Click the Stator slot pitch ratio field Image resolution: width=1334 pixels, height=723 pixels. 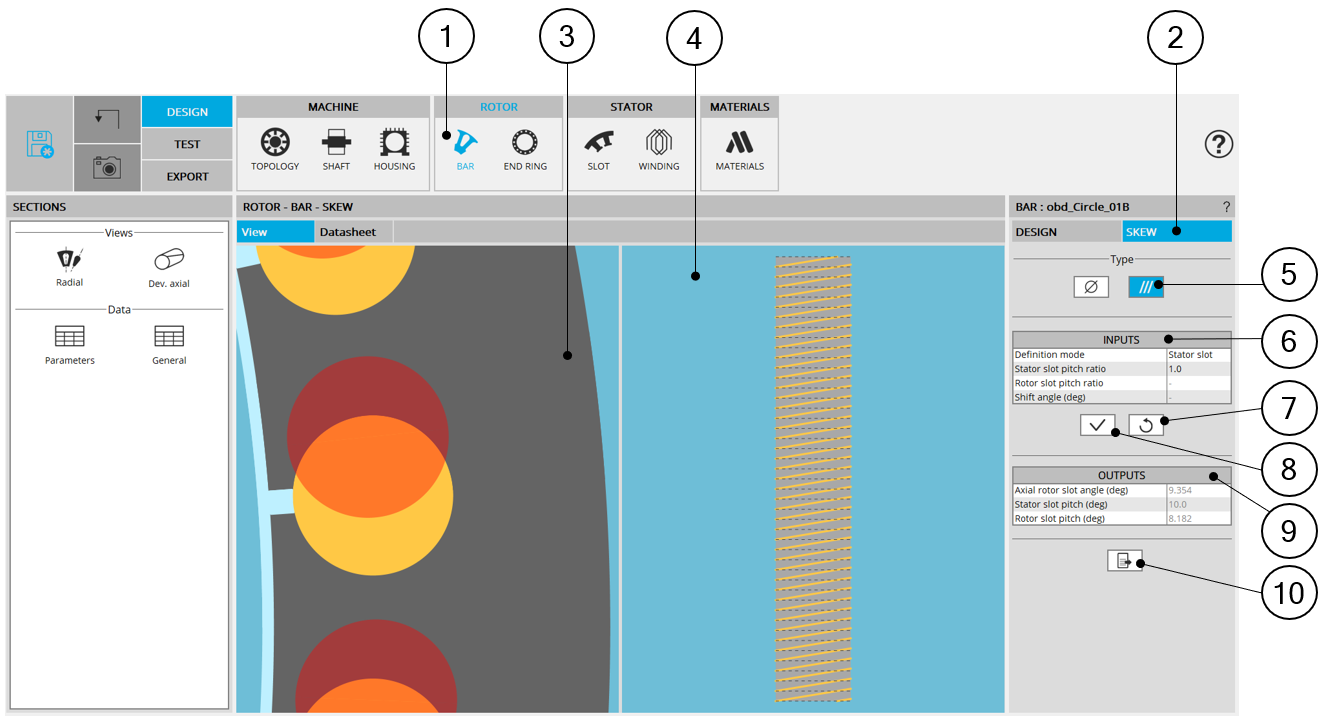pos(1197,369)
